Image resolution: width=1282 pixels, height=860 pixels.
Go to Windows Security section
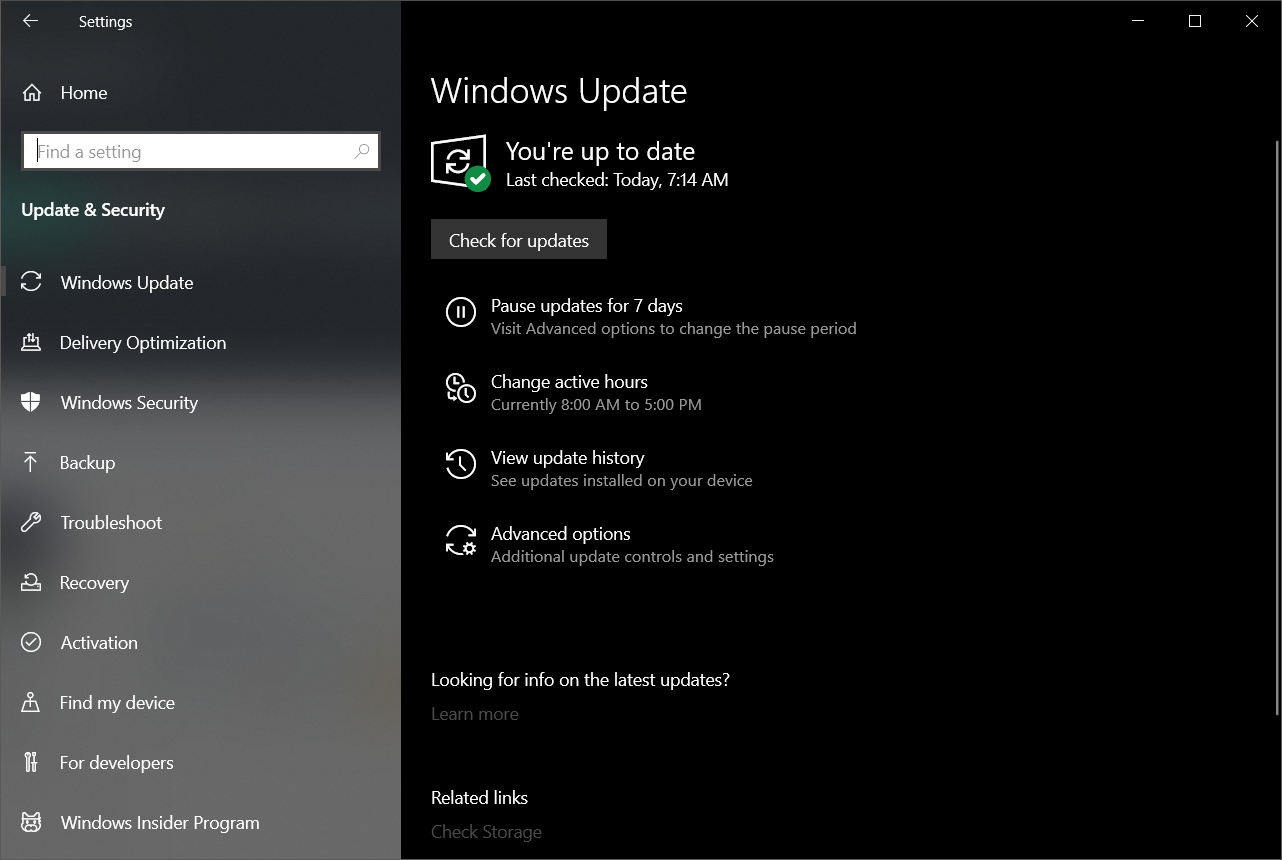tap(129, 403)
